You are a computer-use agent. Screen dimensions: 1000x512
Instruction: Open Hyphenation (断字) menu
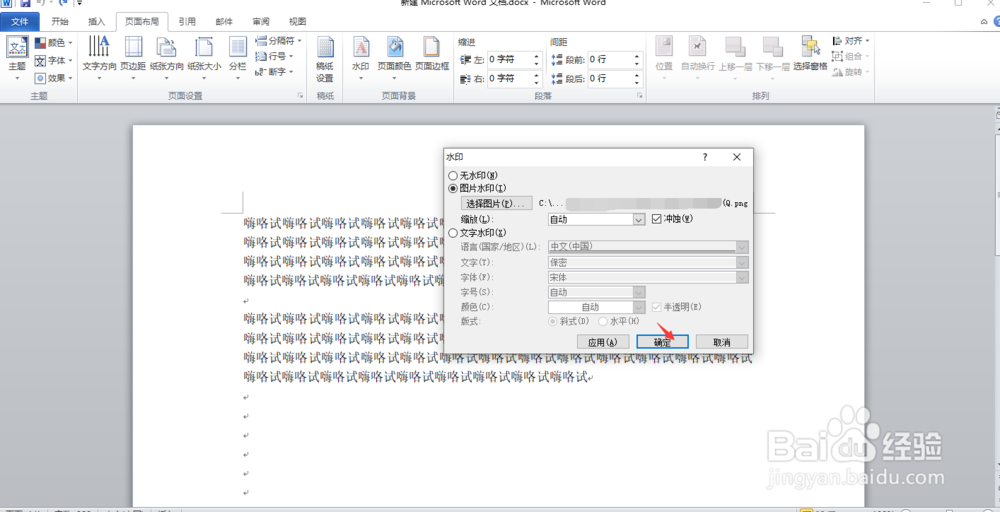click(274, 72)
